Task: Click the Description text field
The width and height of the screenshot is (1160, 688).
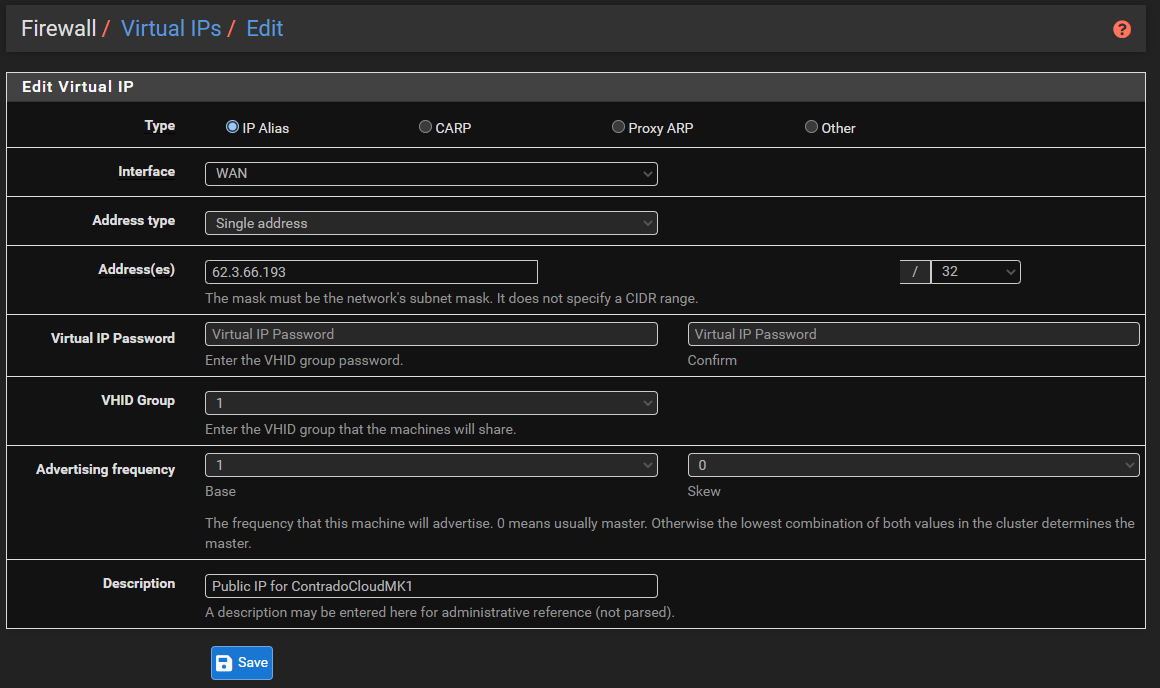Action: click(x=431, y=586)
